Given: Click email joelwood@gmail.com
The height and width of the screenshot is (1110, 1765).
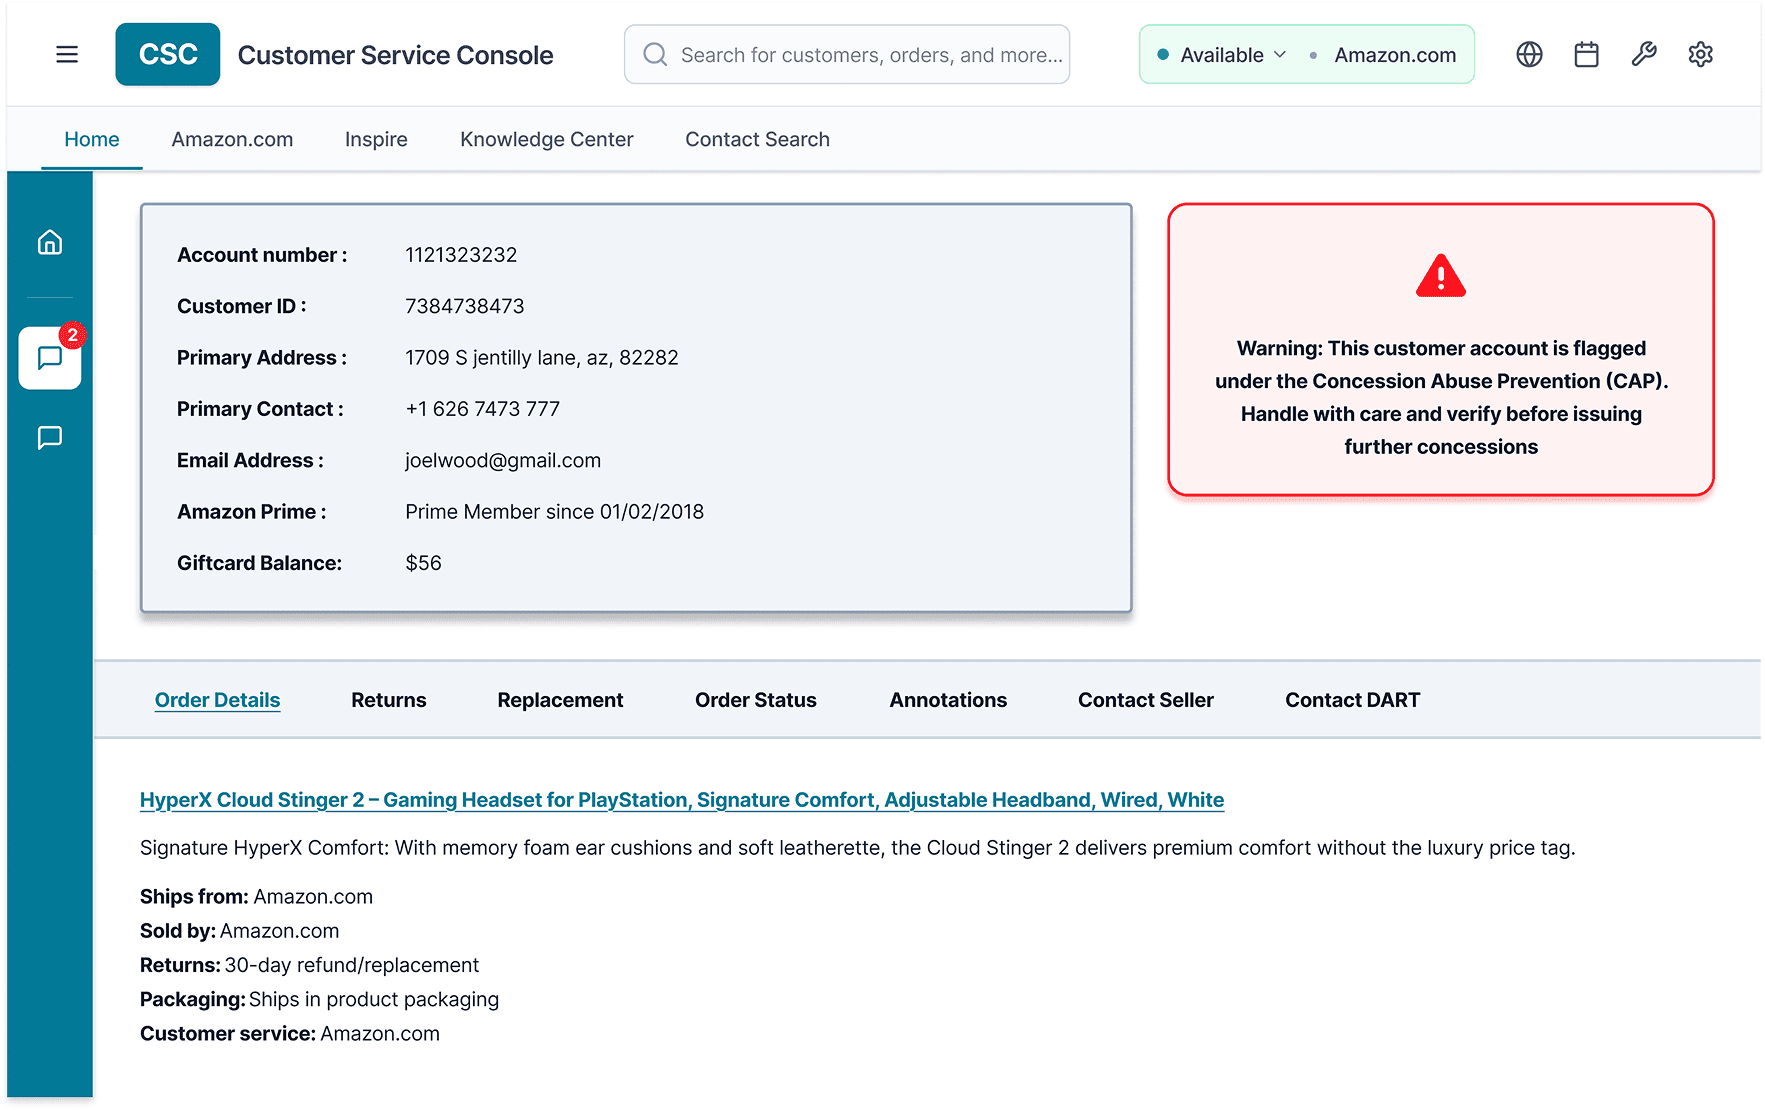Looking at the screenshot, I should tap(503, 461).
